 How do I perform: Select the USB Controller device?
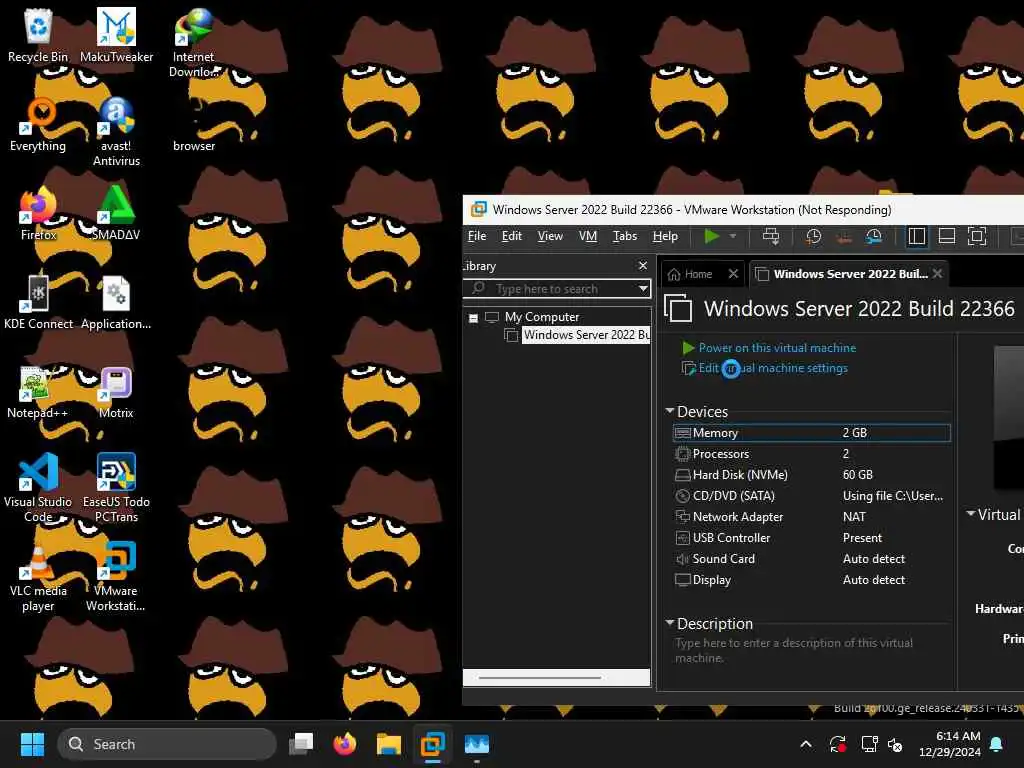812,538
